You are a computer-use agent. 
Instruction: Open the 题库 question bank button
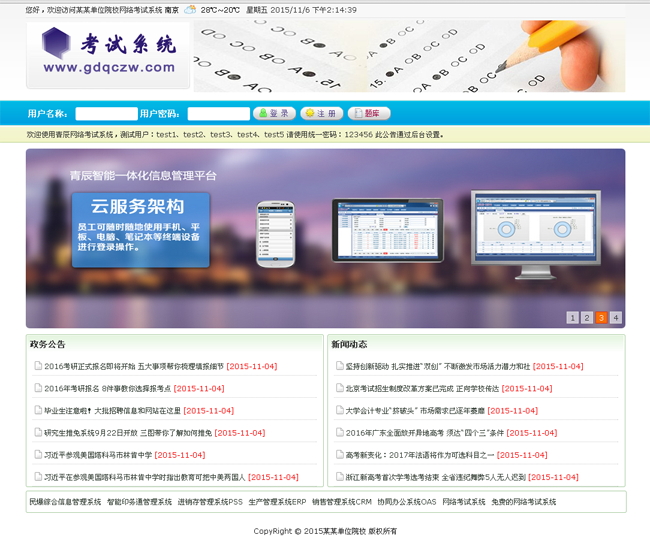(369, 113)
